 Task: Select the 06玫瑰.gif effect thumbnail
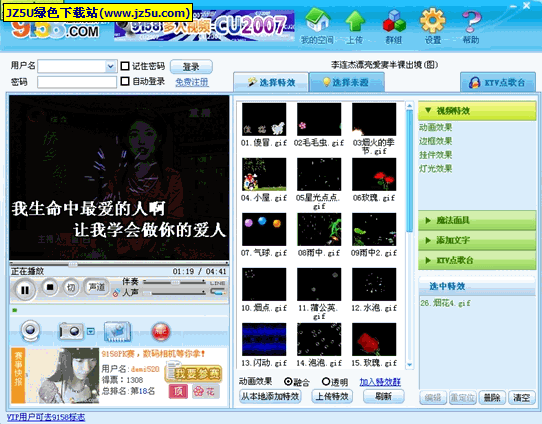(x=374, y=174)
